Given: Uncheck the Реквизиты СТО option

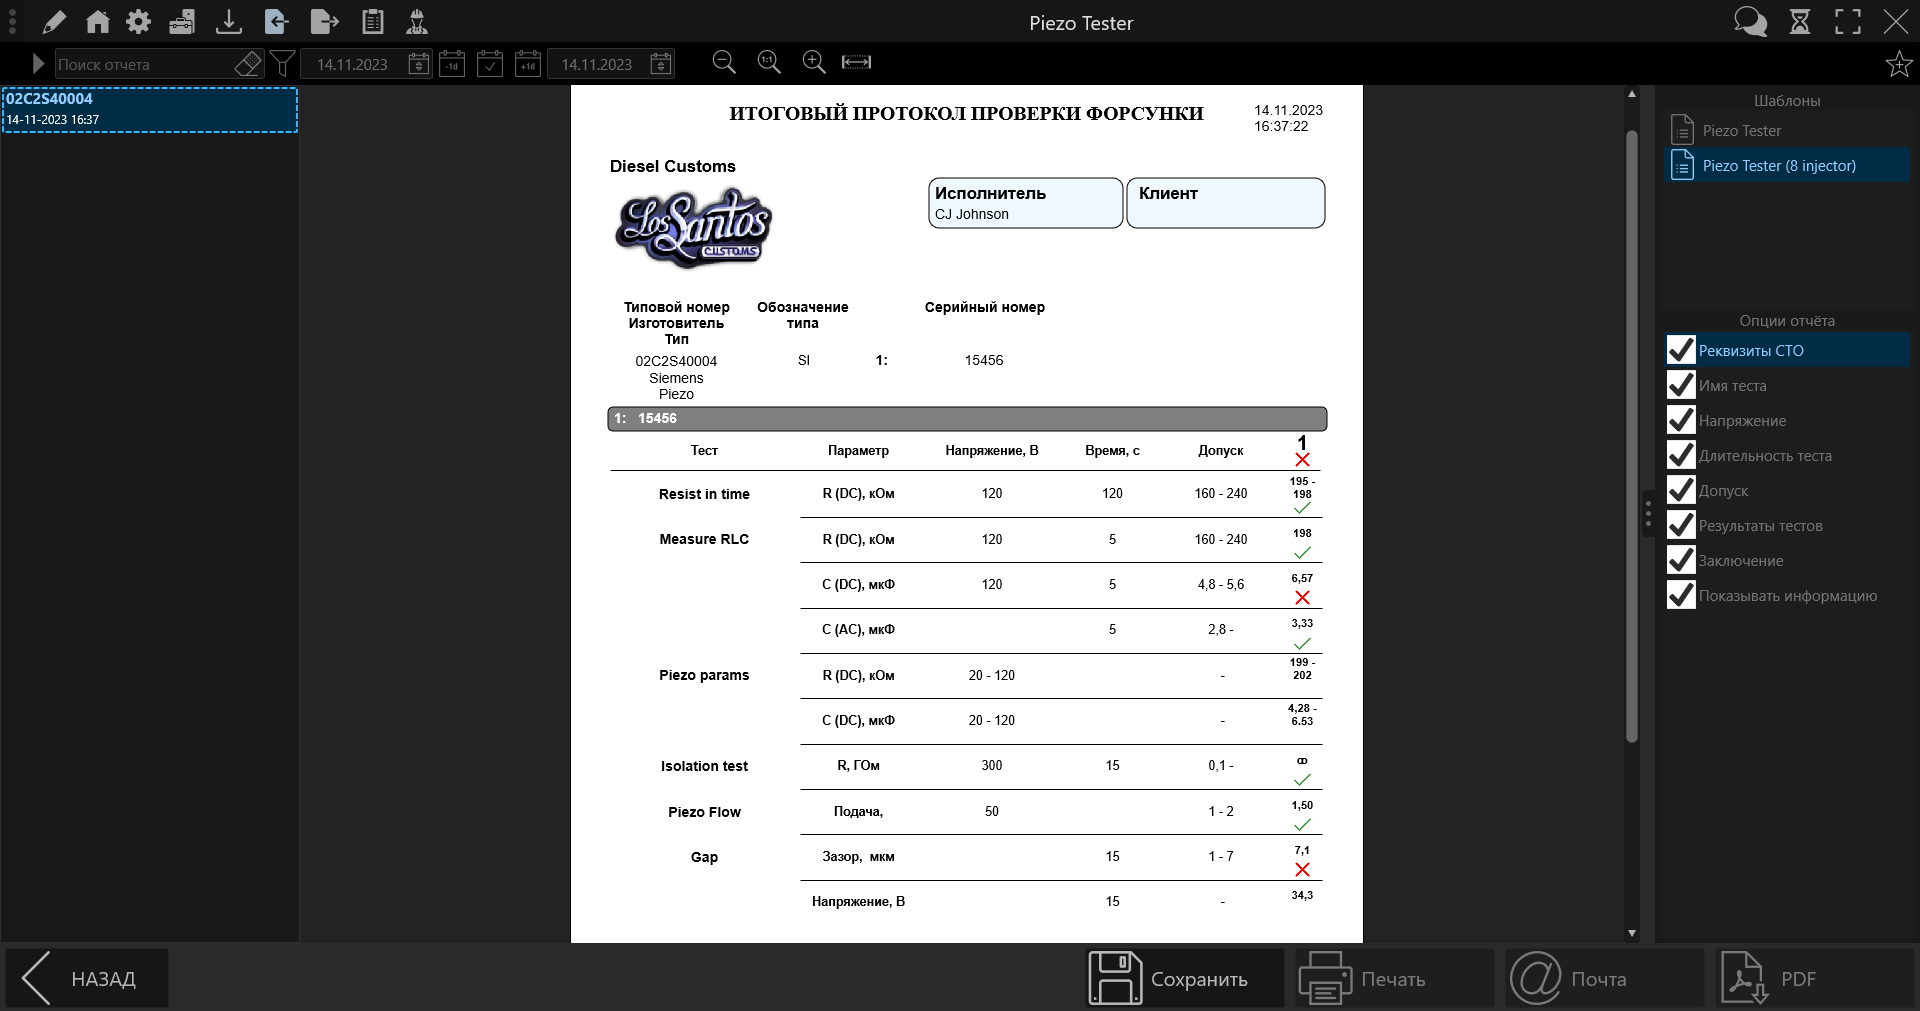Looking at the screenshot, I should point(1681,351).
